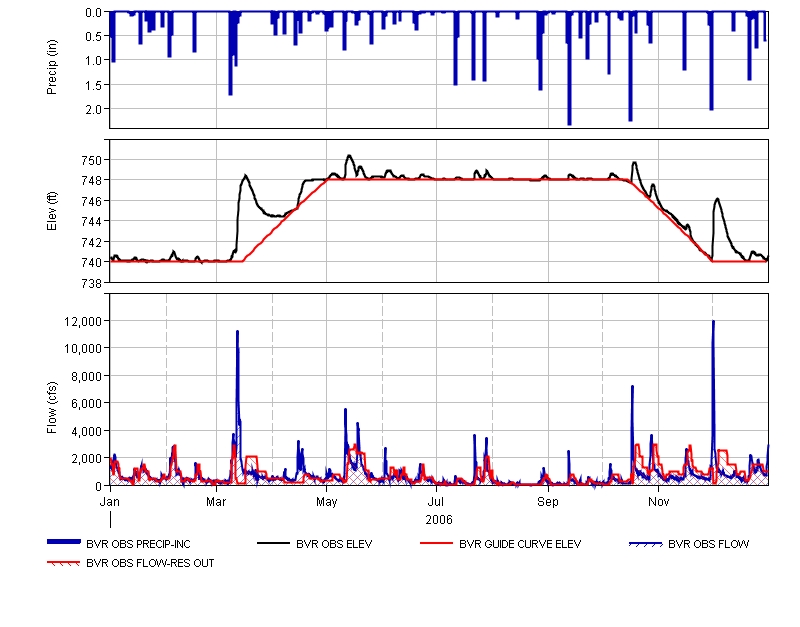Click the 0.0 precipitation axis value
800x627 pixels.
click(94, 12)
